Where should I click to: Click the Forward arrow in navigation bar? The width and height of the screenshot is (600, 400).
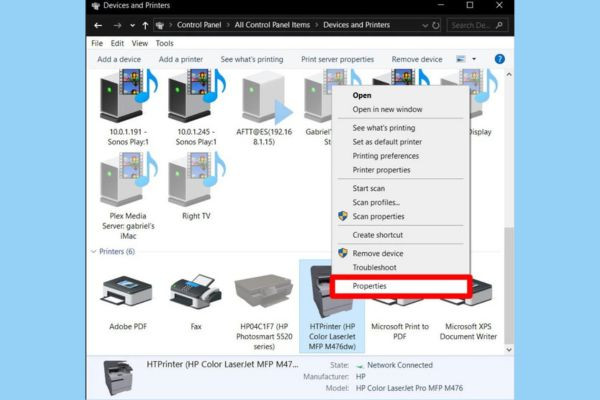pyautogui.click(x=117, y=25)
